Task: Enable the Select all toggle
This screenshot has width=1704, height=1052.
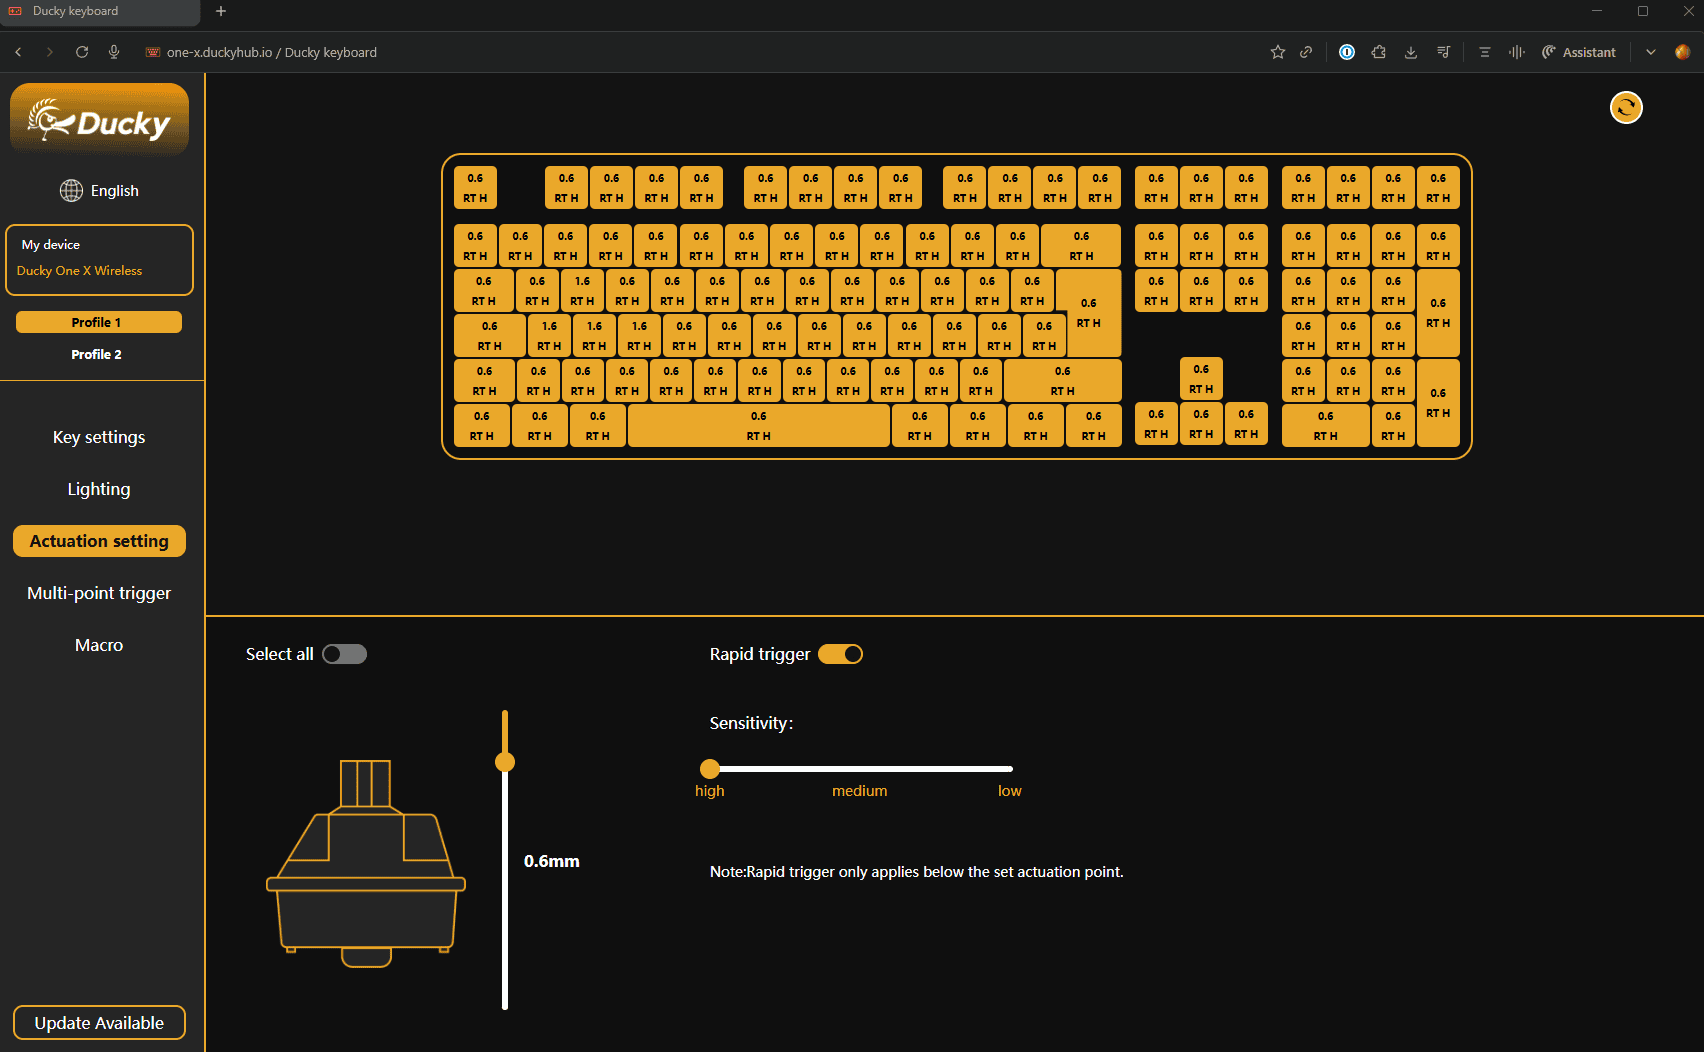Action: pos(344,654)
